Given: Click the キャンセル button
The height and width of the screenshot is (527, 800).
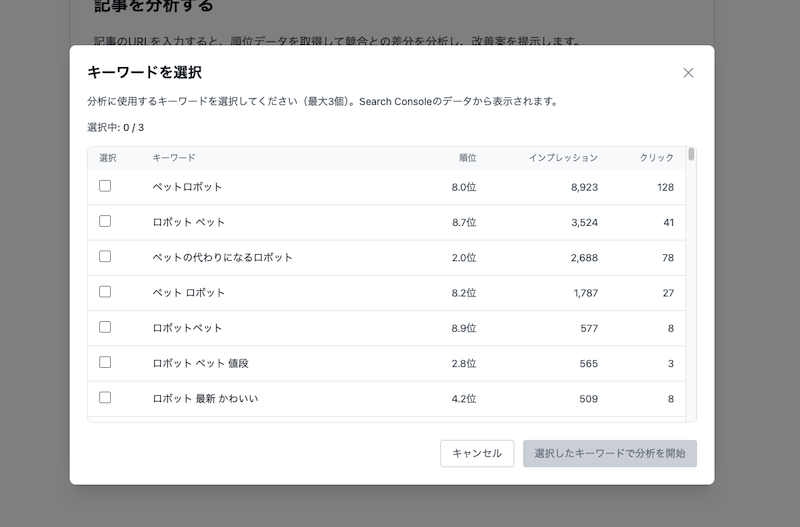Looking at the screenshot, I should pos(477,453).
